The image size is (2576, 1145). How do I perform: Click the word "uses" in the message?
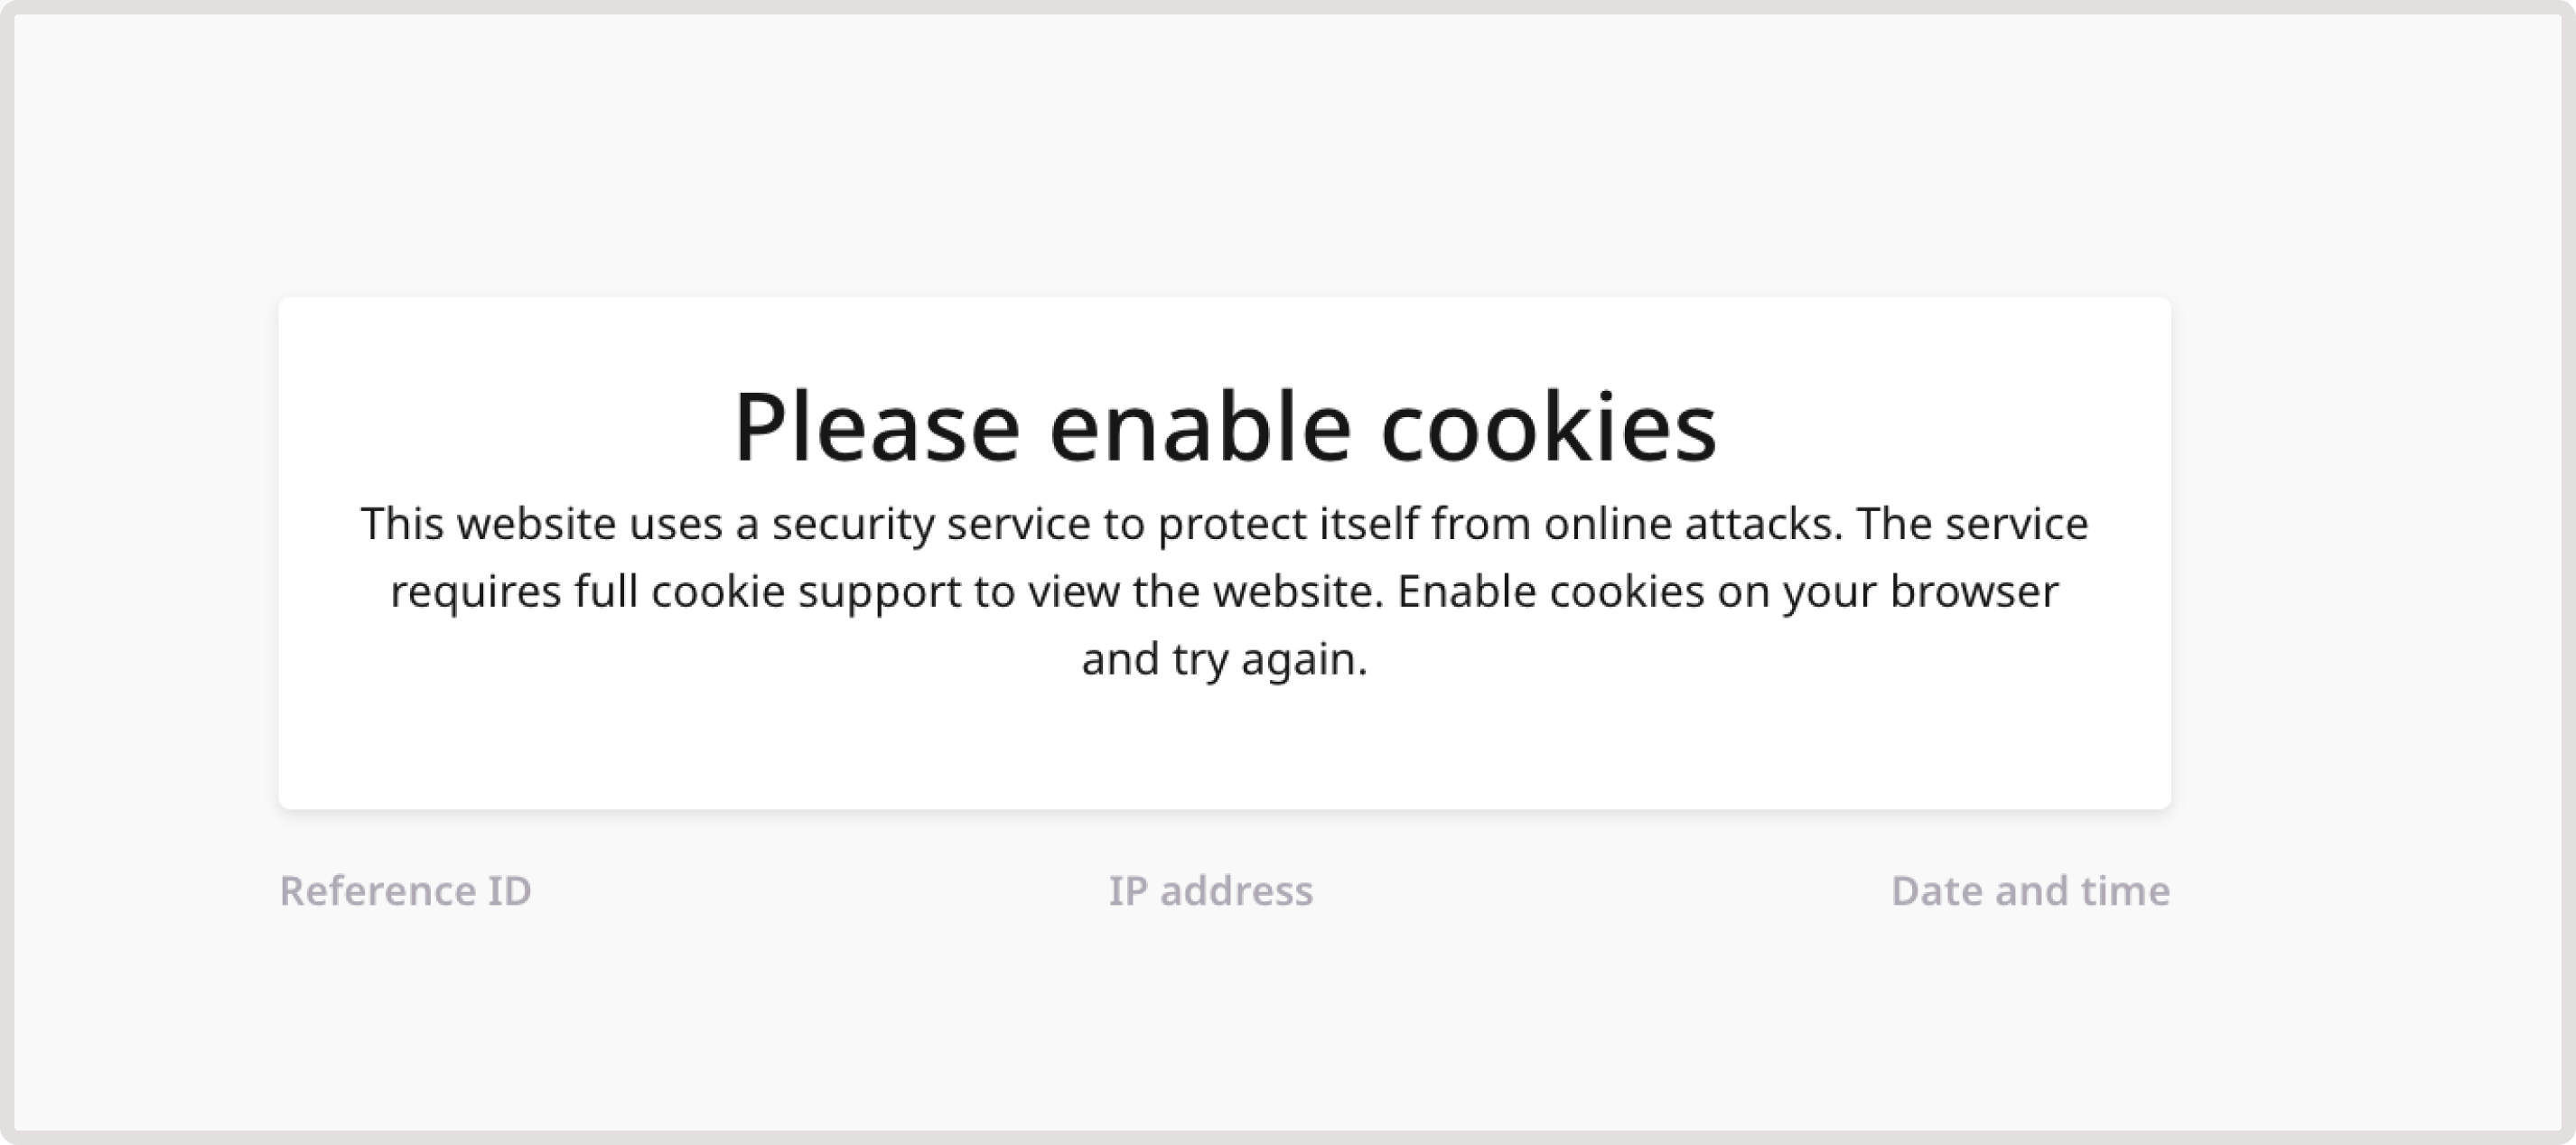(x=675, y=524)
